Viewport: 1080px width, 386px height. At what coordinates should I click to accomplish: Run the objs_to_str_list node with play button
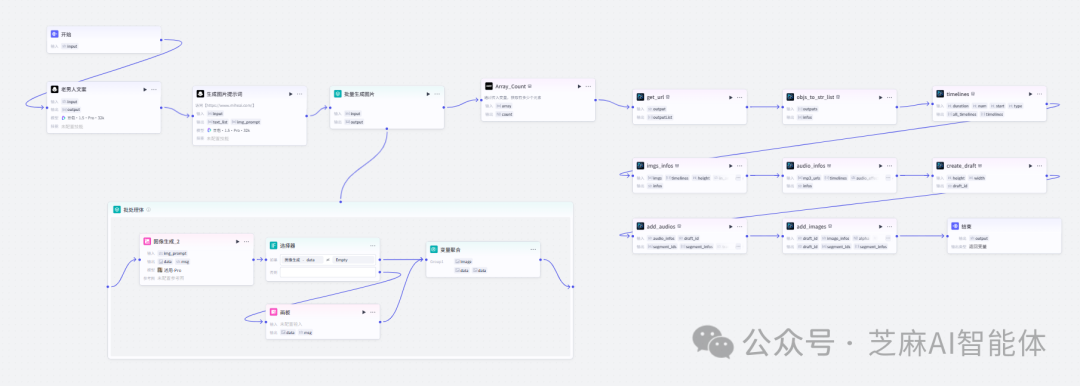tap(880, 97)
